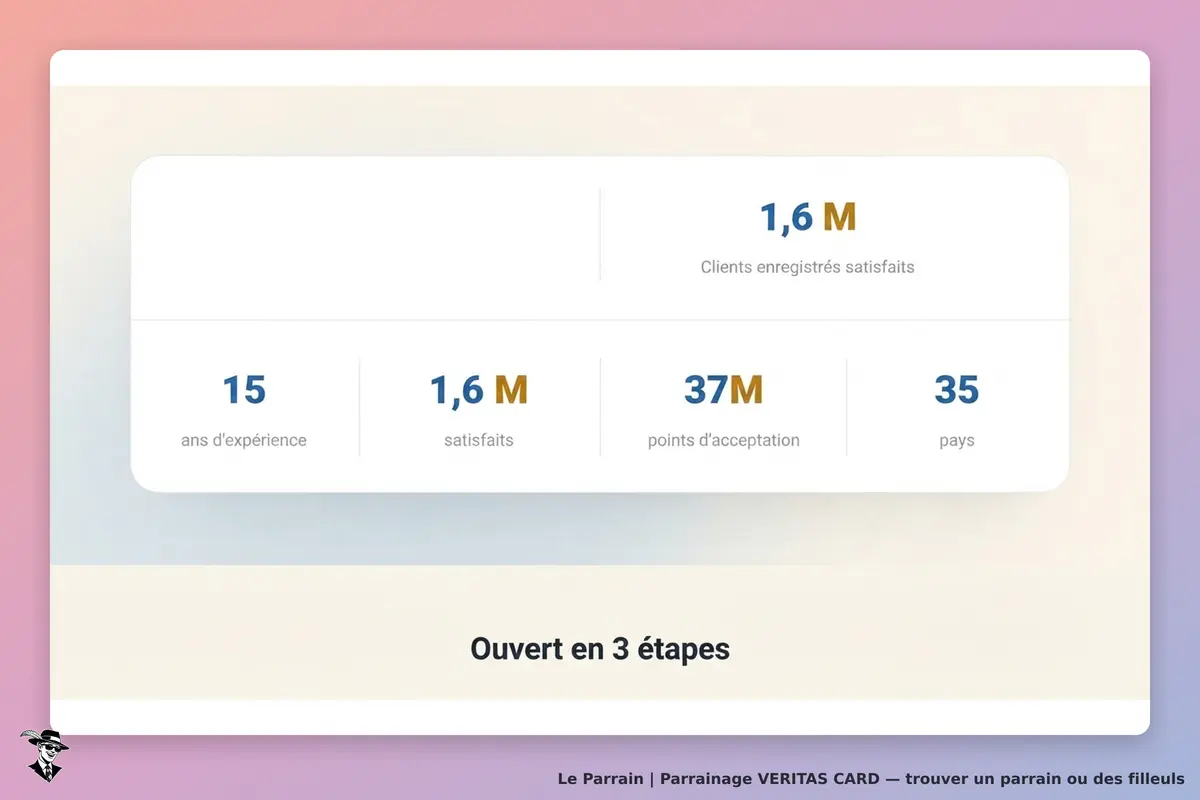Select the "ans d'expérience" label
This screenshot has height=800, width=1200.
(x=244, y=440)
